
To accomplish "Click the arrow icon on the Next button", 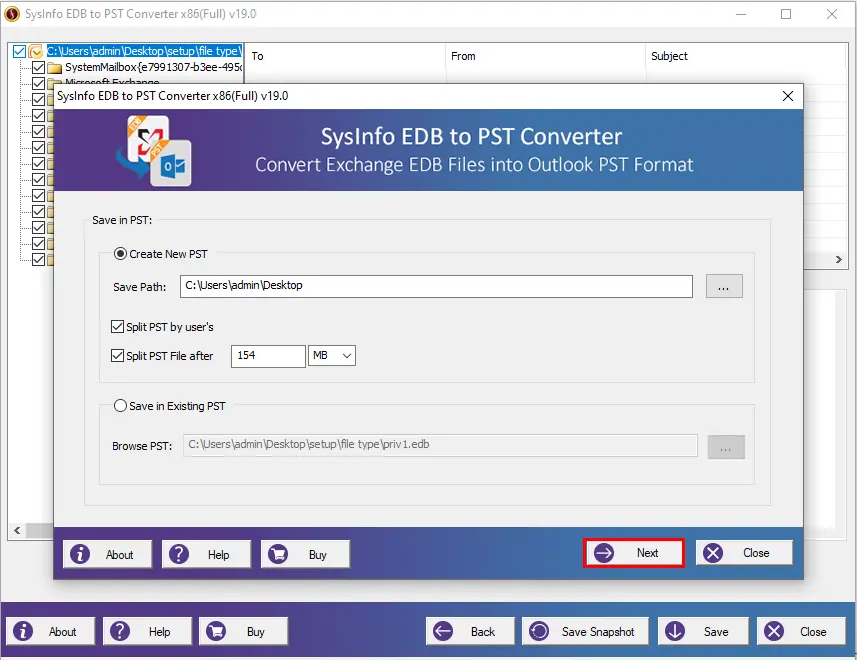I will point(604,553).
